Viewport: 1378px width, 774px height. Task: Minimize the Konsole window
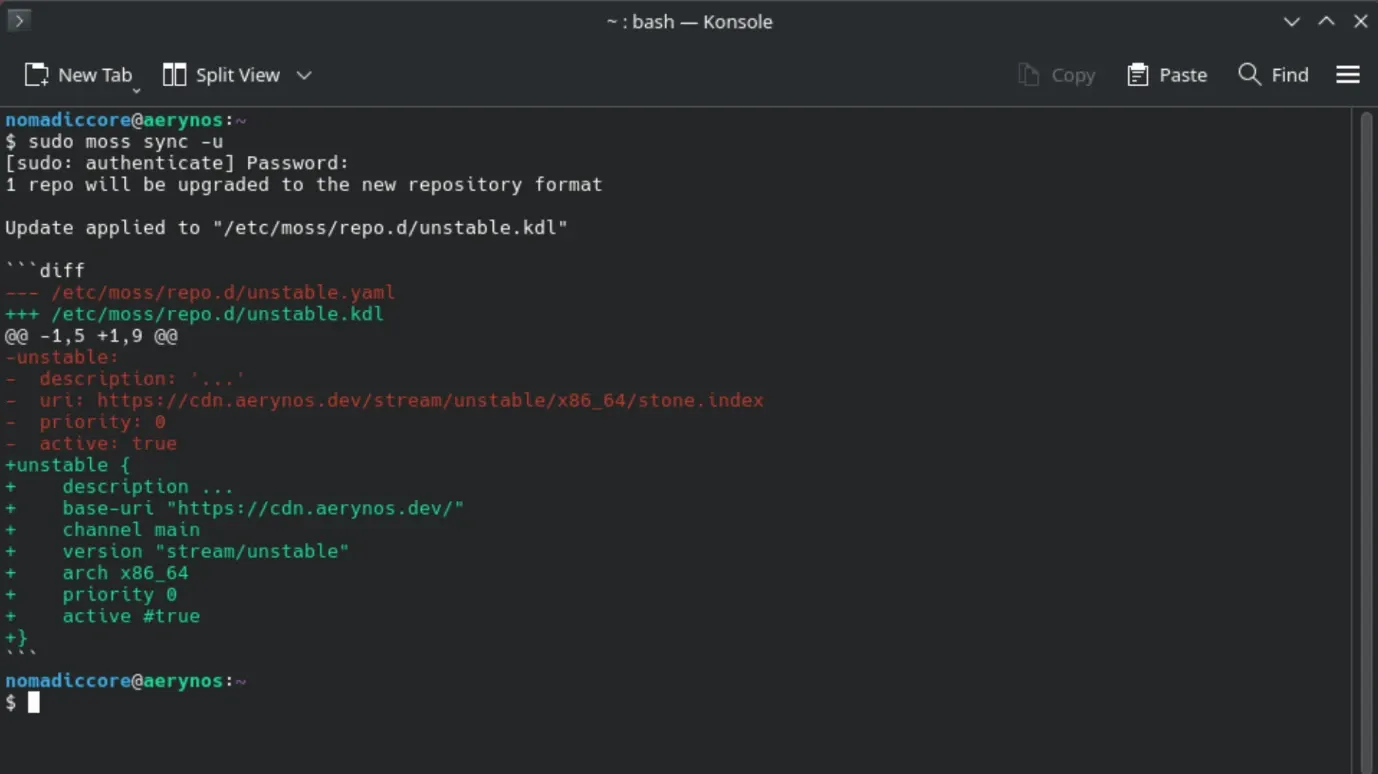tap(1292, 21)
